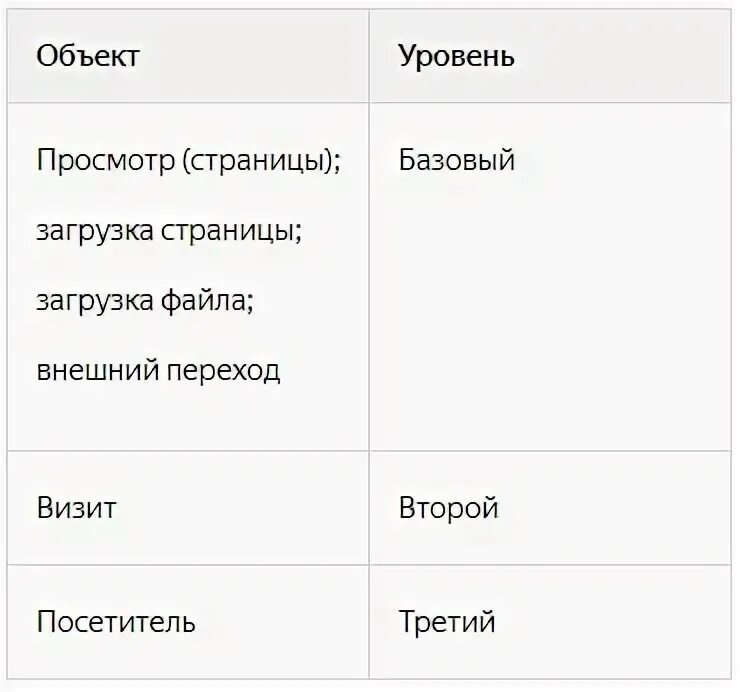Click the word "загрузка" before "файла"
The image size is (740, 692).
[95, 301]
